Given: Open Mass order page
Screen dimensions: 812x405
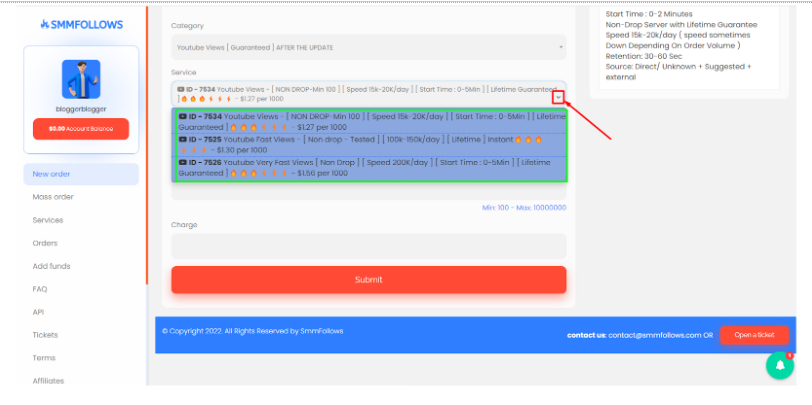Looking at the screenshot, I should point(53,197).
